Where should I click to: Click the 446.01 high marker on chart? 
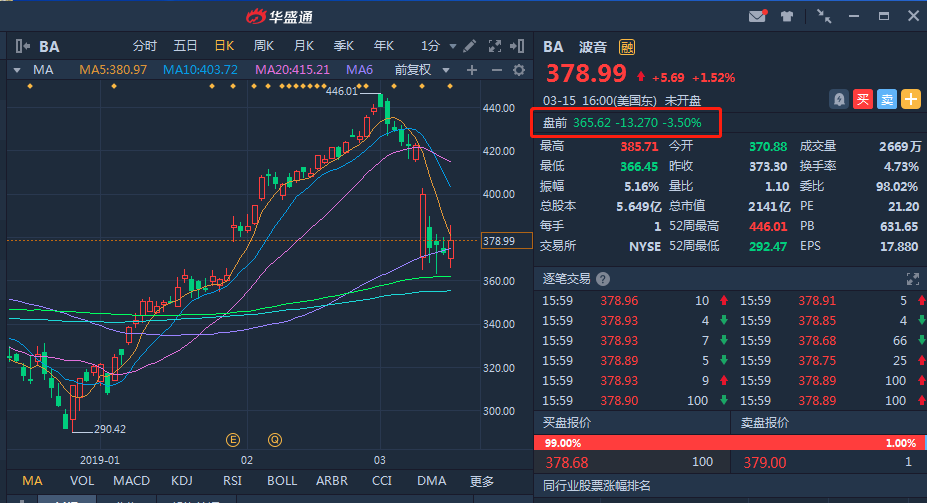coord(342,91)
